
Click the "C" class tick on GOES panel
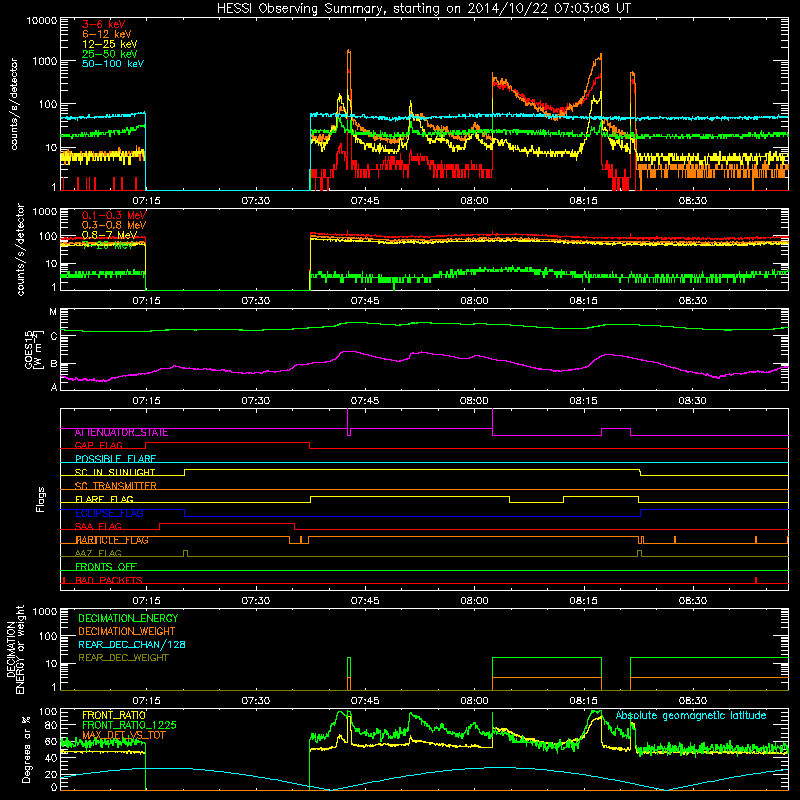(54, 337)
